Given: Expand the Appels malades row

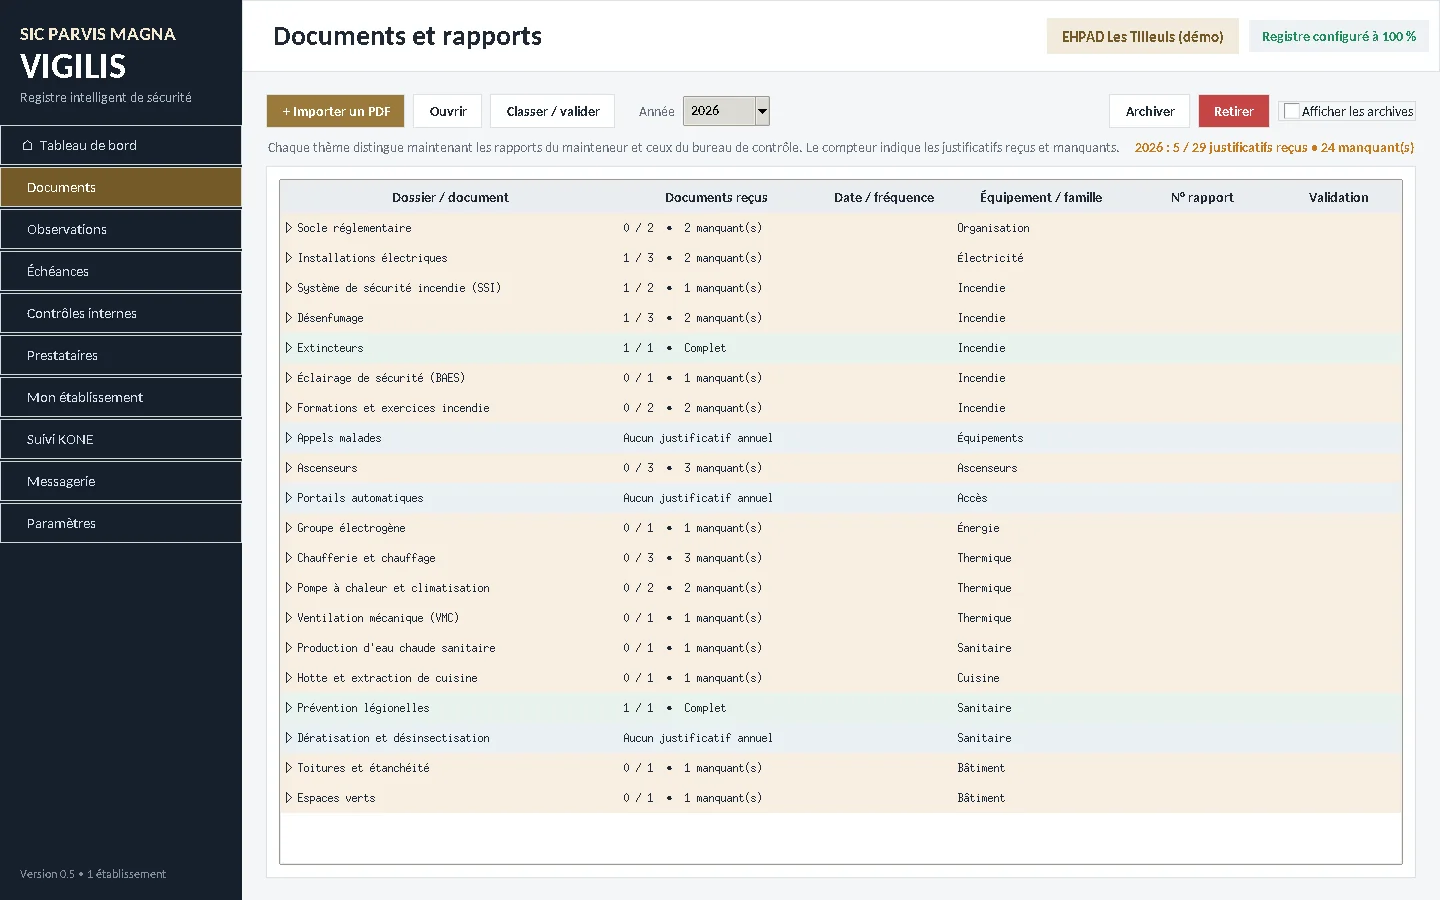Looking at the screenshot, I should click(x=289, y=438).
